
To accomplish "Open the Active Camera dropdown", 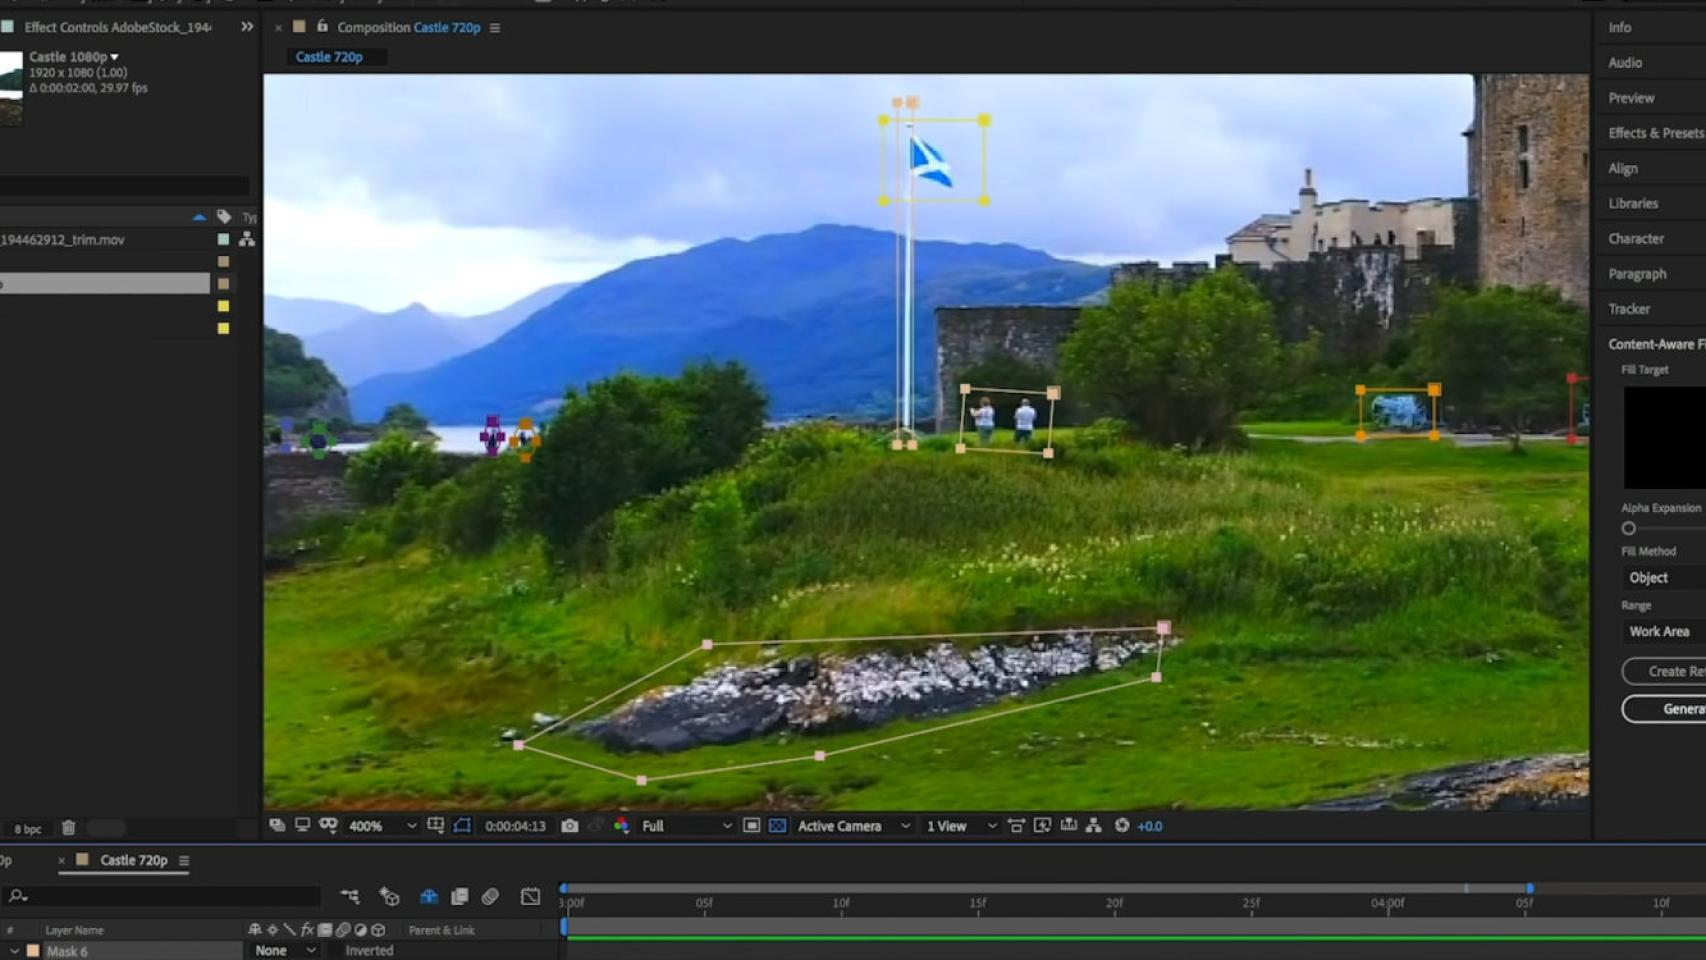I will tap(854, 826).
